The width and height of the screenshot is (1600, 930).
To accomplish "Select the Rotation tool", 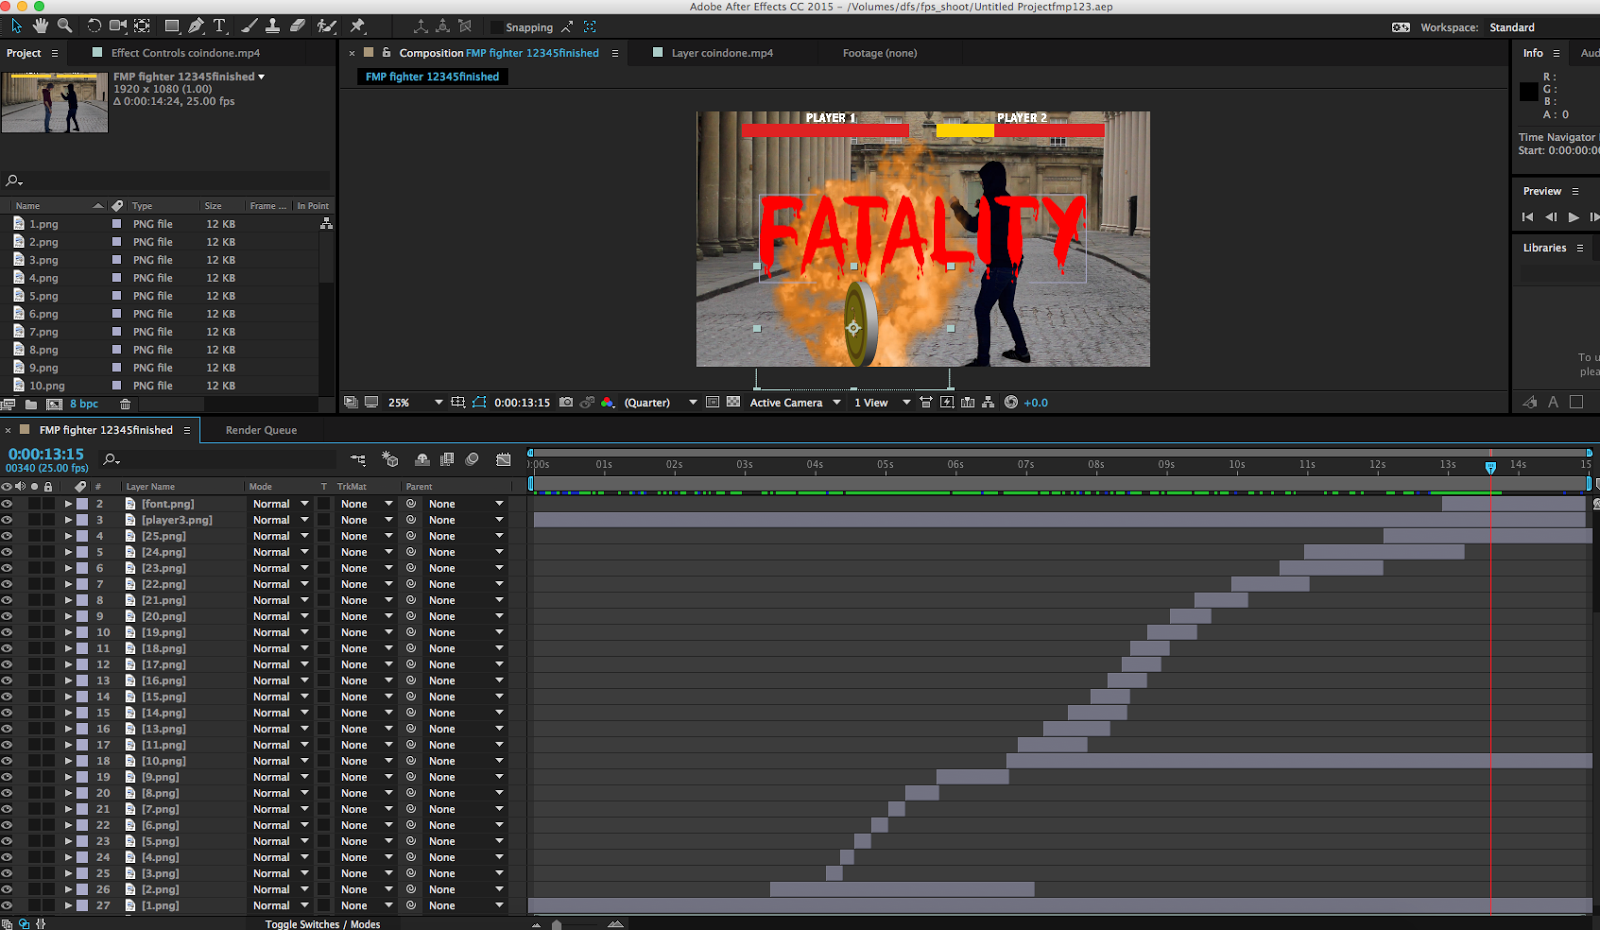I will pyautogui.click(x=94, y=26).
